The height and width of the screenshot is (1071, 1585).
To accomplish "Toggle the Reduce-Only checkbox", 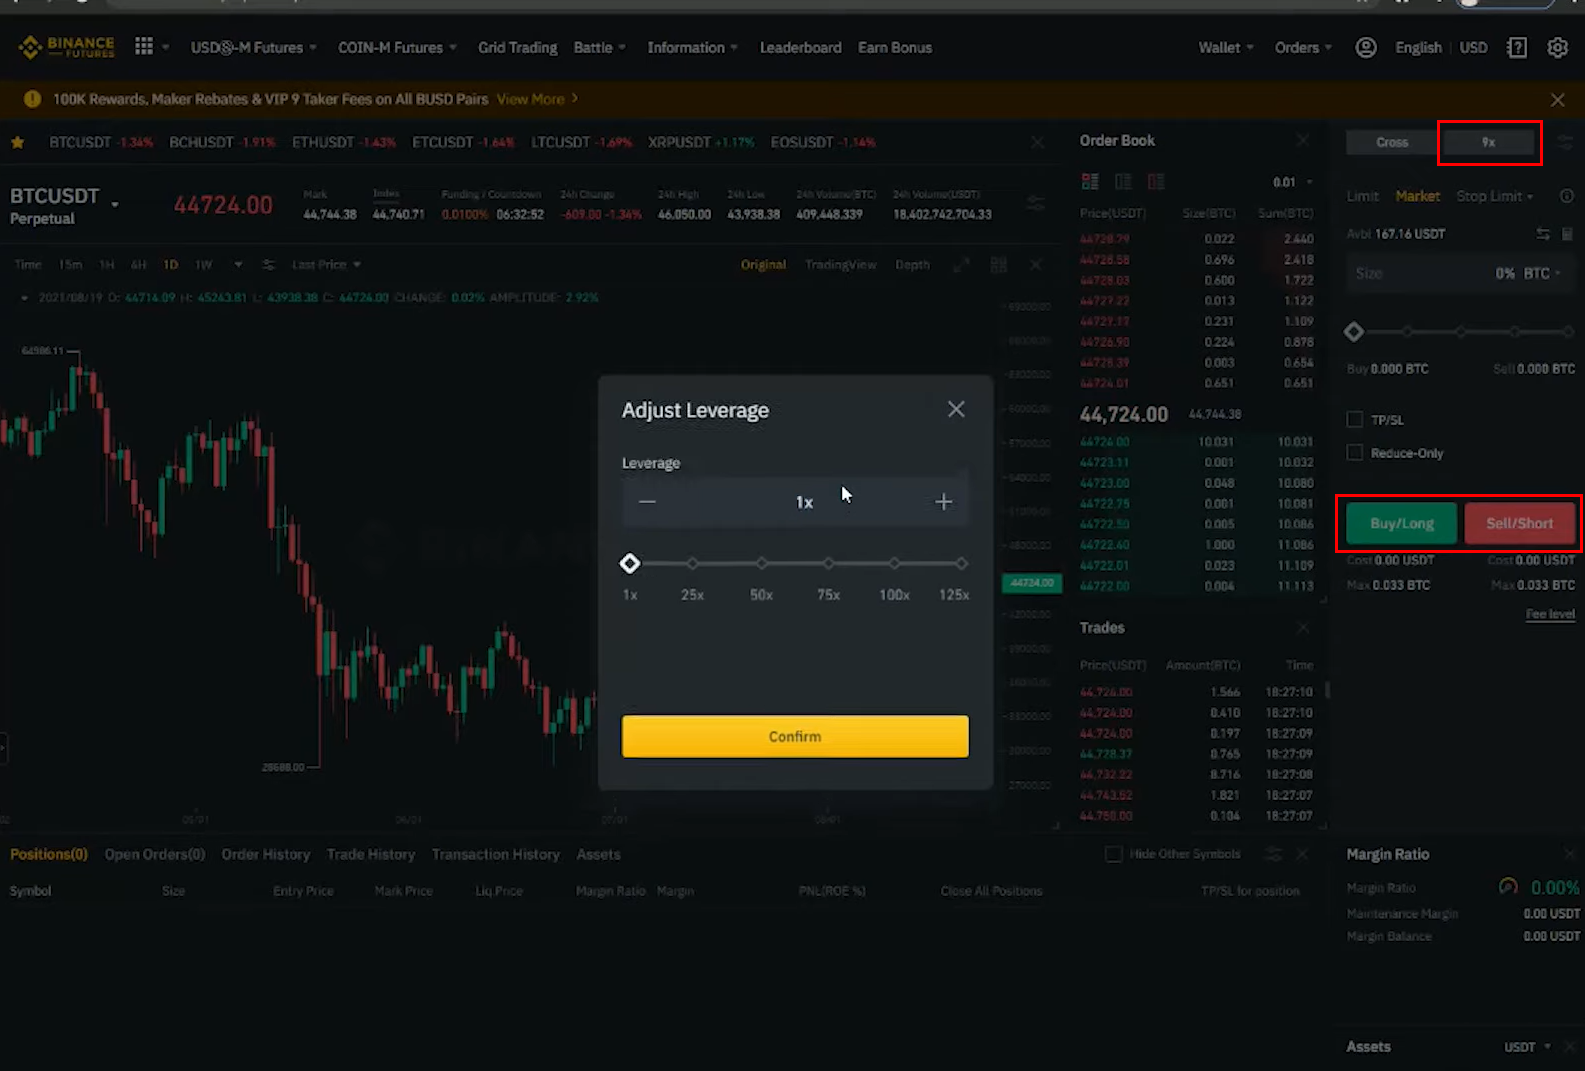I will coord(1355,453).
